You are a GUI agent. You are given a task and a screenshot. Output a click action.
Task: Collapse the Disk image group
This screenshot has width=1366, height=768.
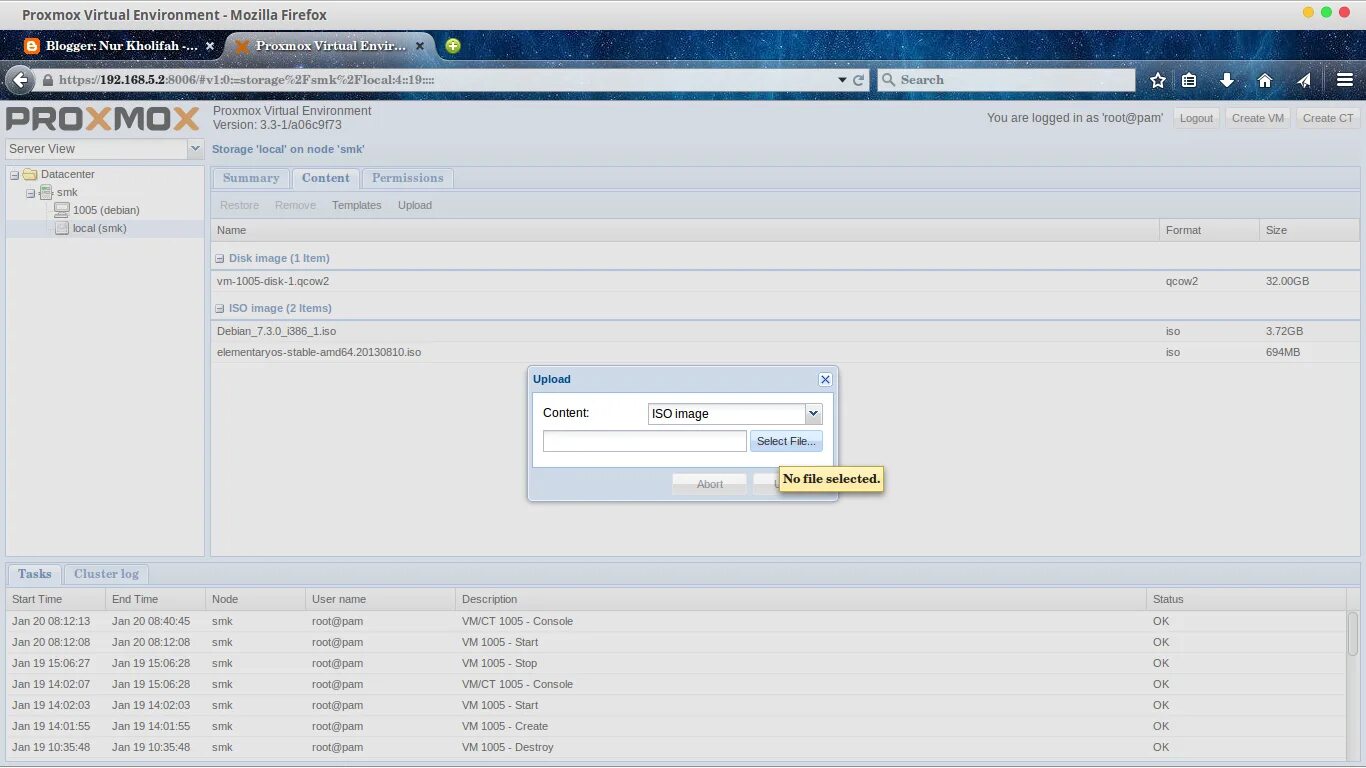click(220, 258)
